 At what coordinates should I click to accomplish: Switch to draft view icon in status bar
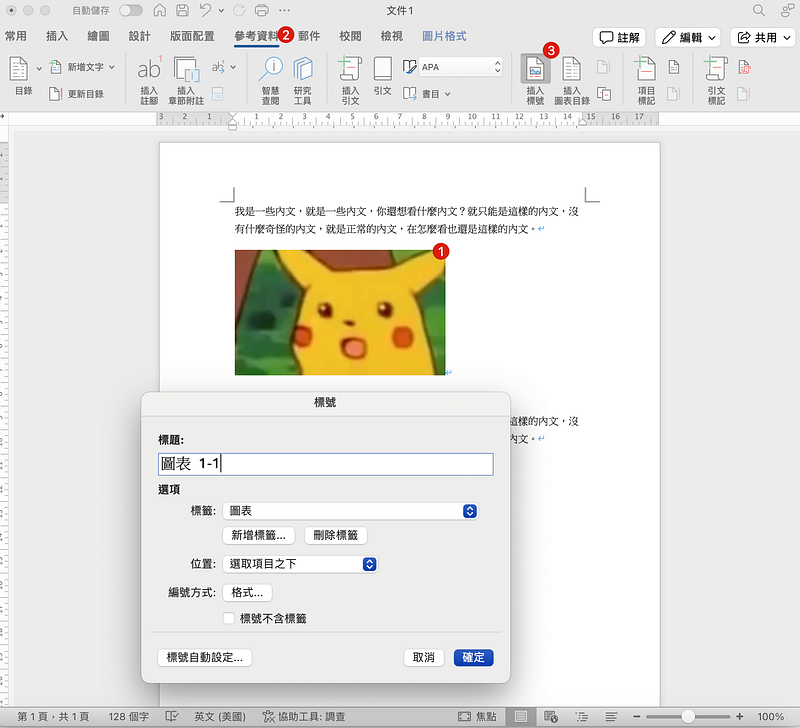(x=611, y=716)
